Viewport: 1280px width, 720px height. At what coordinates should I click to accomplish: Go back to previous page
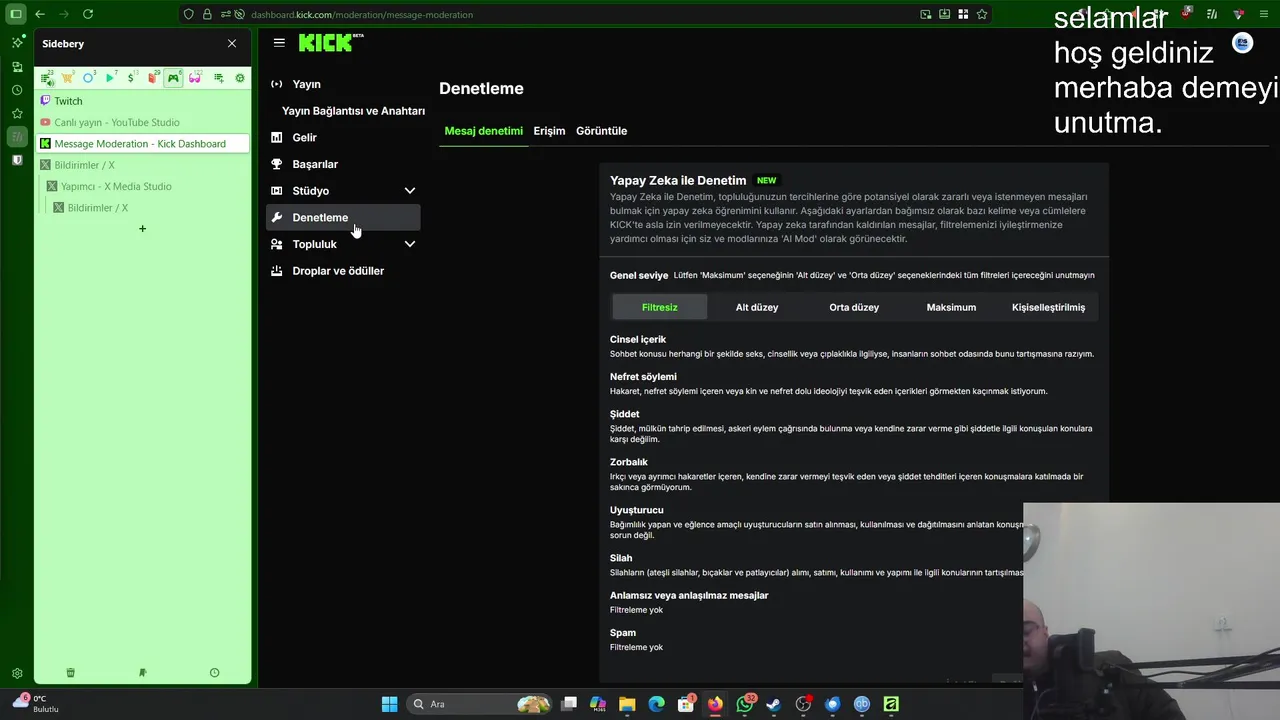click(40, 14)
